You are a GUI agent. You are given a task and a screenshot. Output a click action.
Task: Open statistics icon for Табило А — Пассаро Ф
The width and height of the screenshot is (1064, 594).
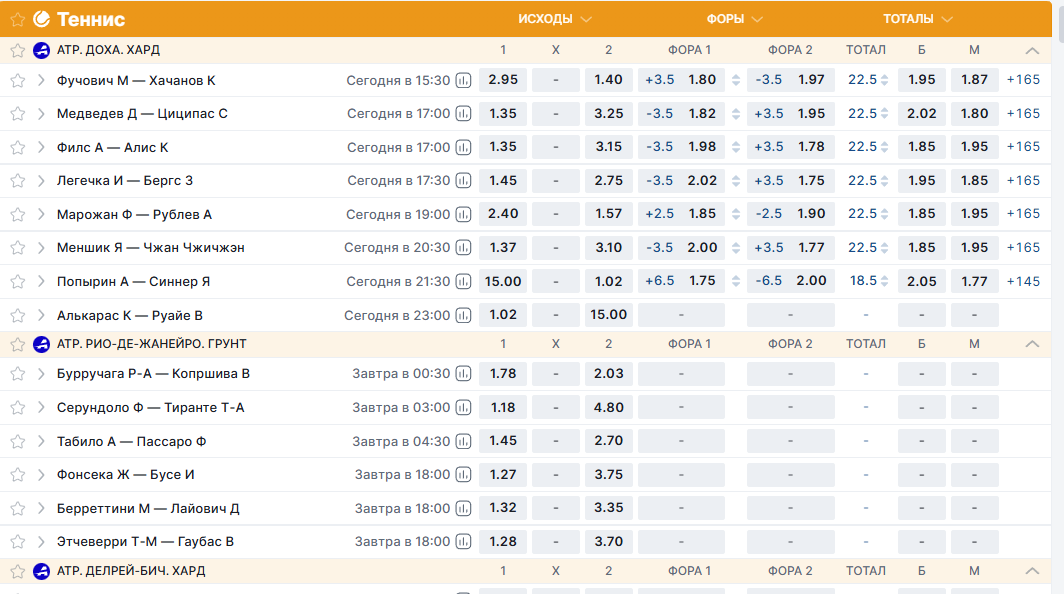click(463, 441)
